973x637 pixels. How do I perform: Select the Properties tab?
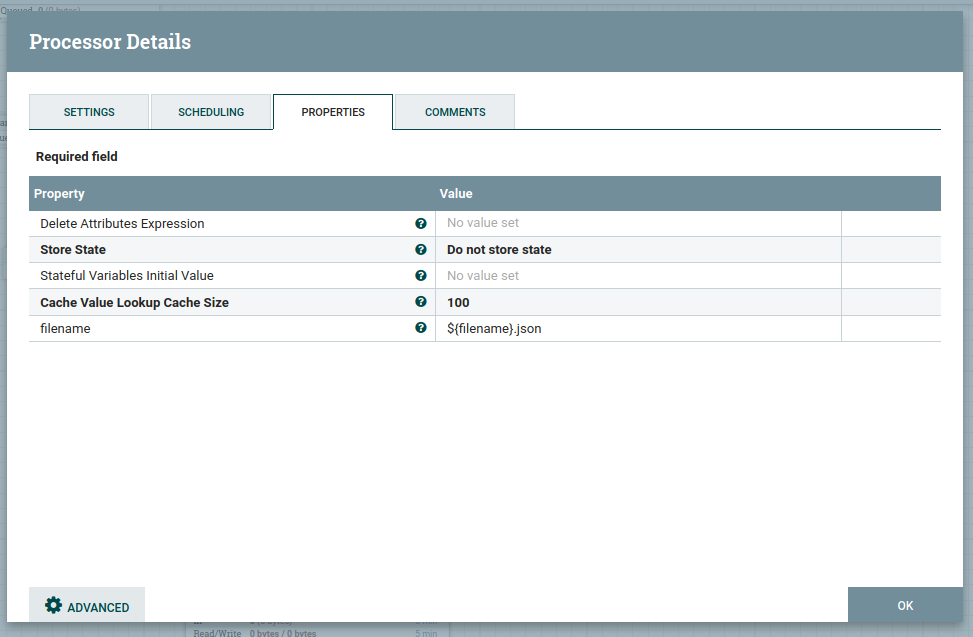pos(333,112)
